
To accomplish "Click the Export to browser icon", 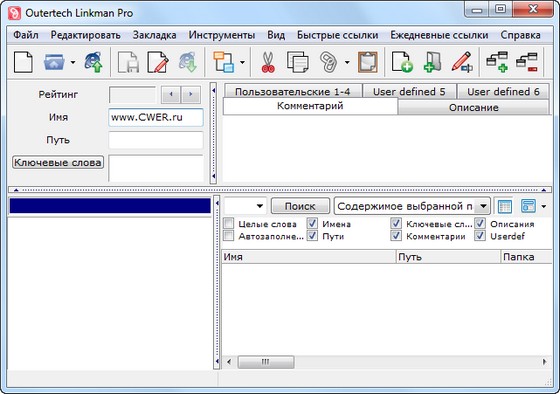I will click(x=188, y=62).
